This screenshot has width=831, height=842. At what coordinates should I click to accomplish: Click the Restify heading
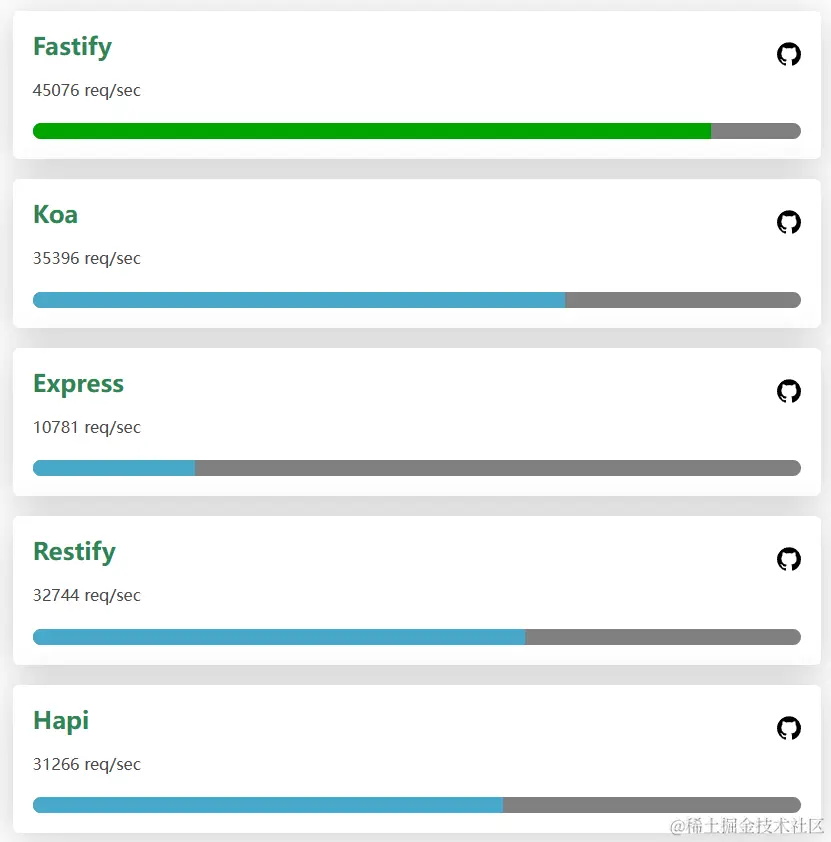[x=74, y=552]
